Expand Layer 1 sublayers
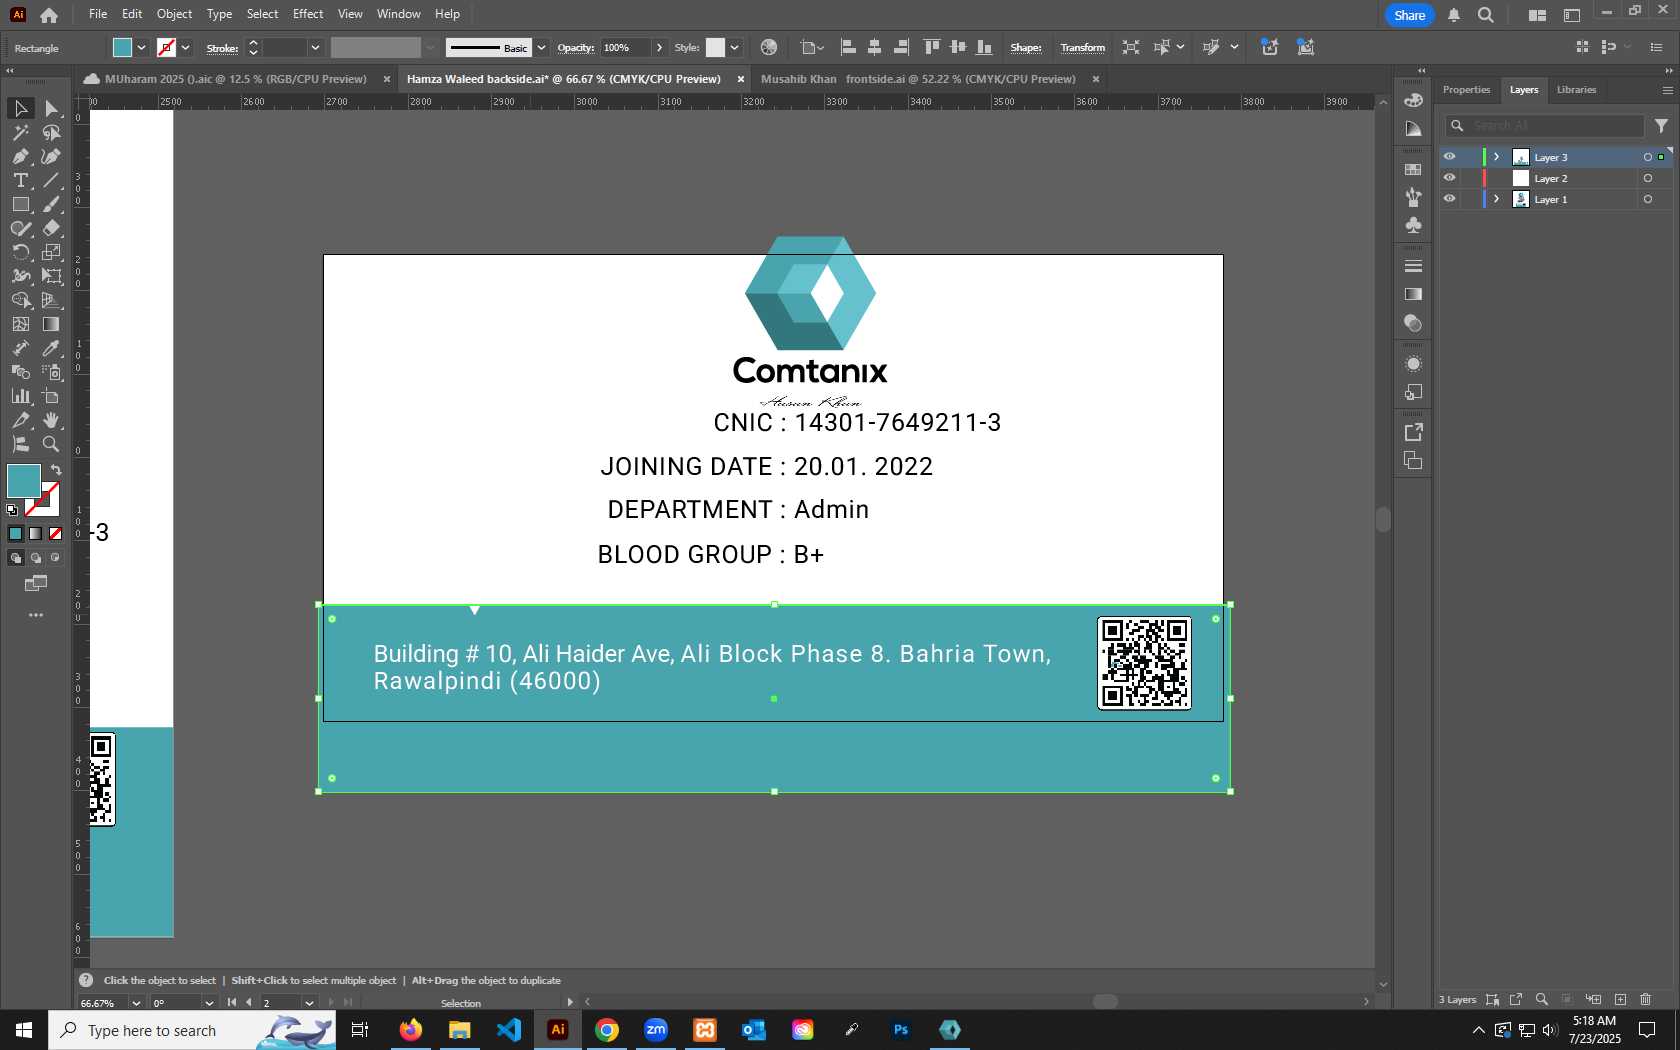1680x1050 pixels. click(1496, 199)
